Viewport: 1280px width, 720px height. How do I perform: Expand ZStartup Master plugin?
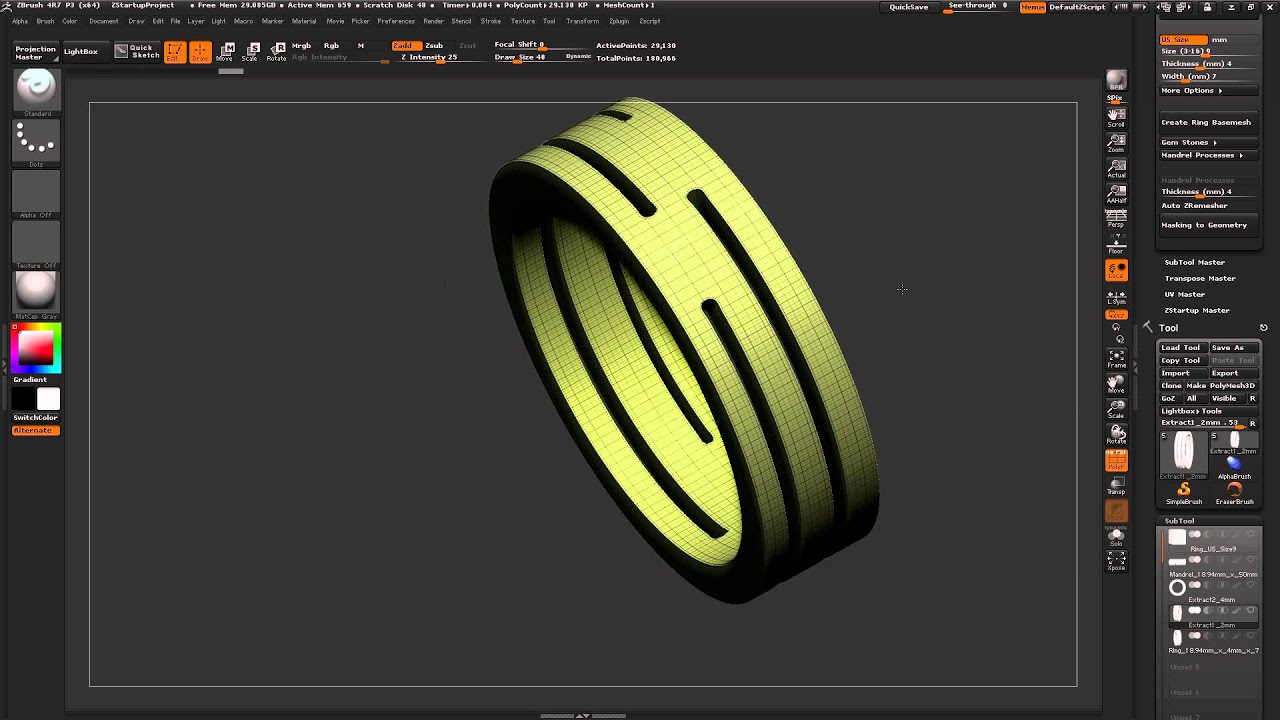click(x=1197, y=310)
